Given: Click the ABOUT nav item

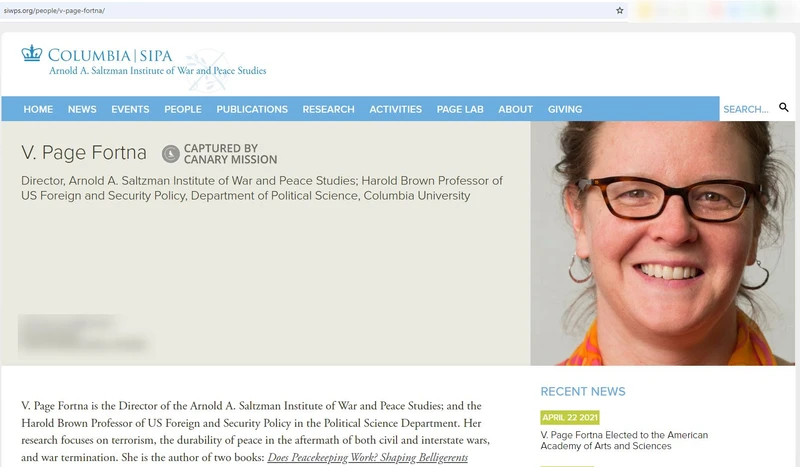Looking at the screenshot, I should coord(515,109).
